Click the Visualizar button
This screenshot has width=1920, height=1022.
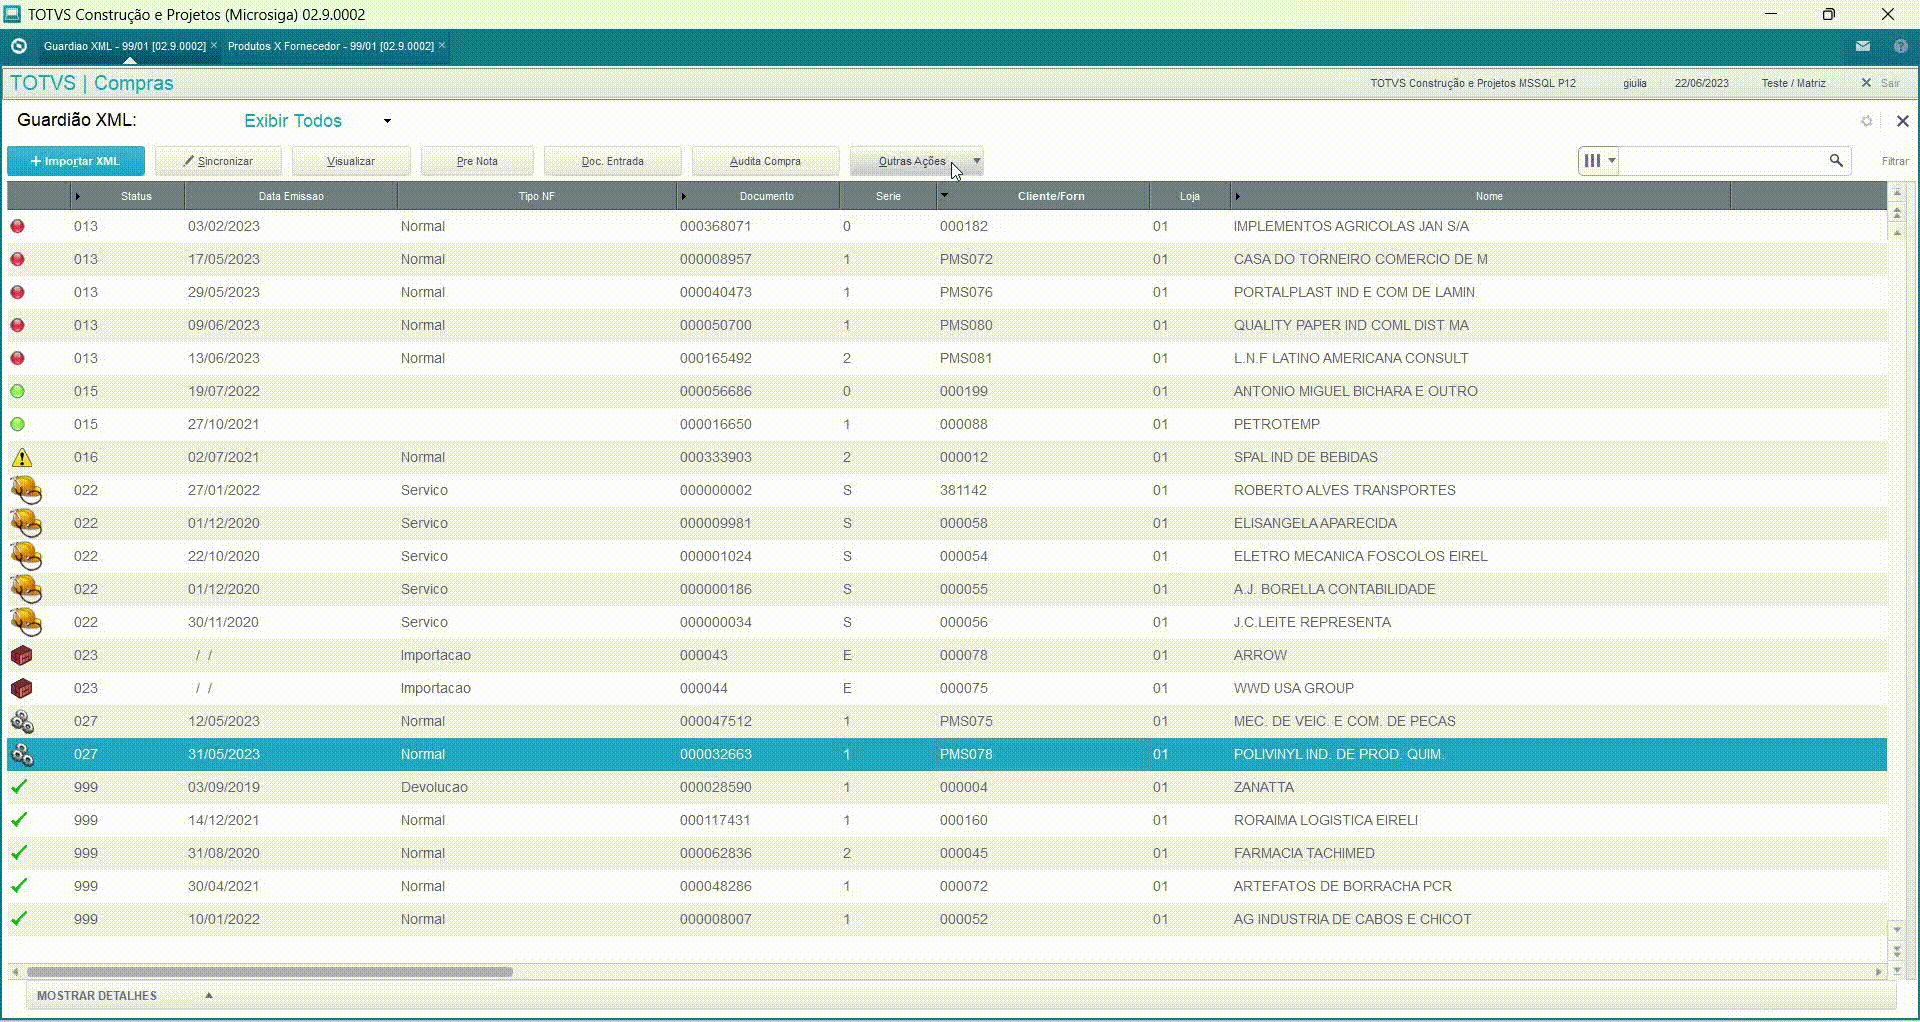point(351,161)
